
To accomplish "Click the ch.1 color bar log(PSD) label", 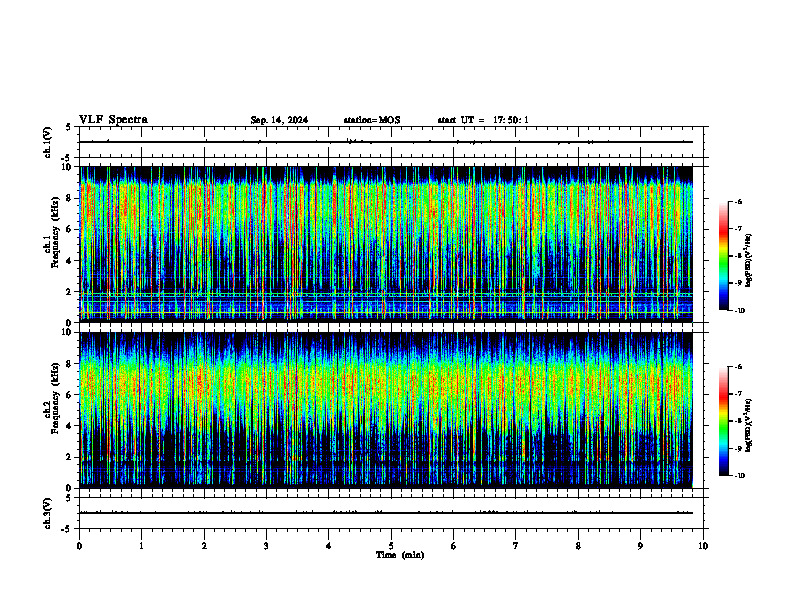I will [749, 260].
